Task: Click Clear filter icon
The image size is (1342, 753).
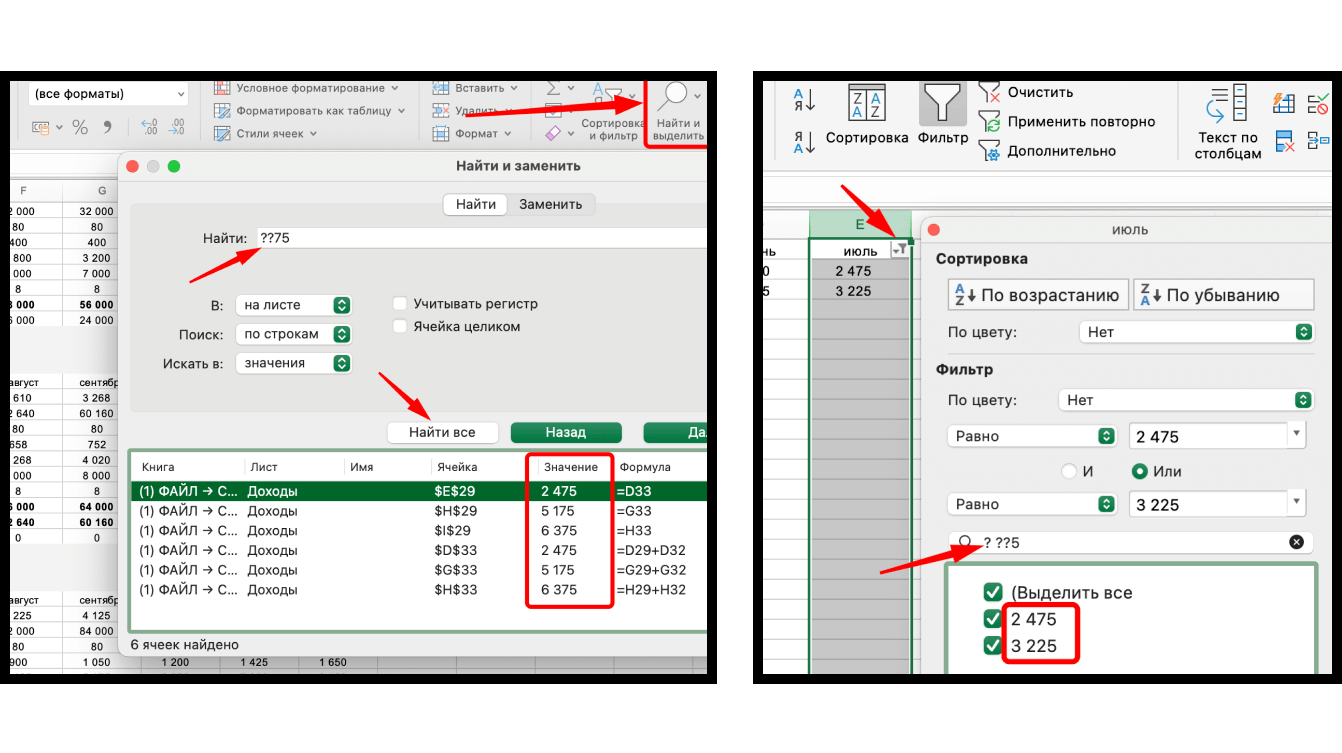Action: (989, 92)
